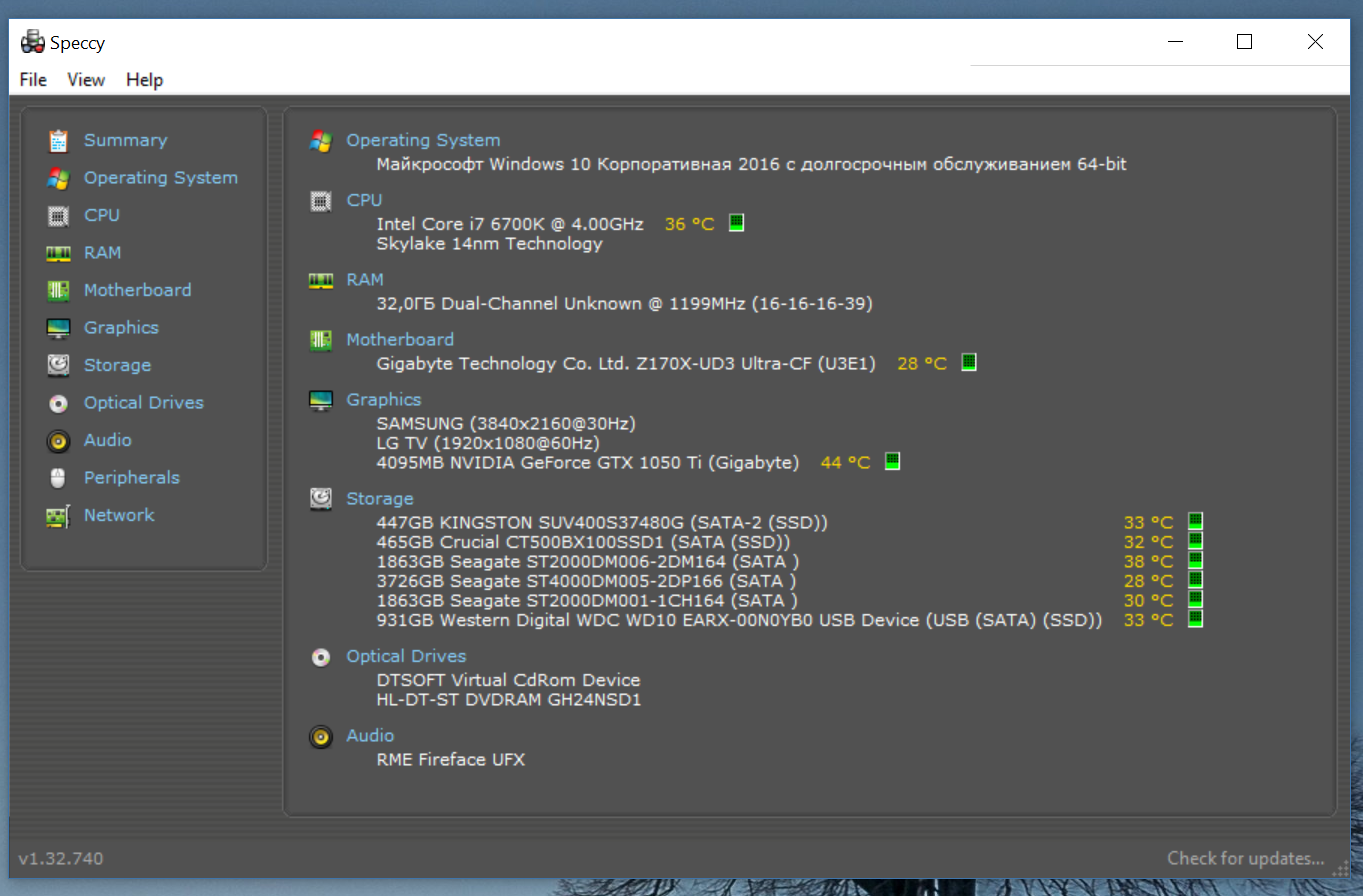This screenshot has height=896, width=1363.
Task: Click the CPU heading link in the summary
Action: pos(364,201)
